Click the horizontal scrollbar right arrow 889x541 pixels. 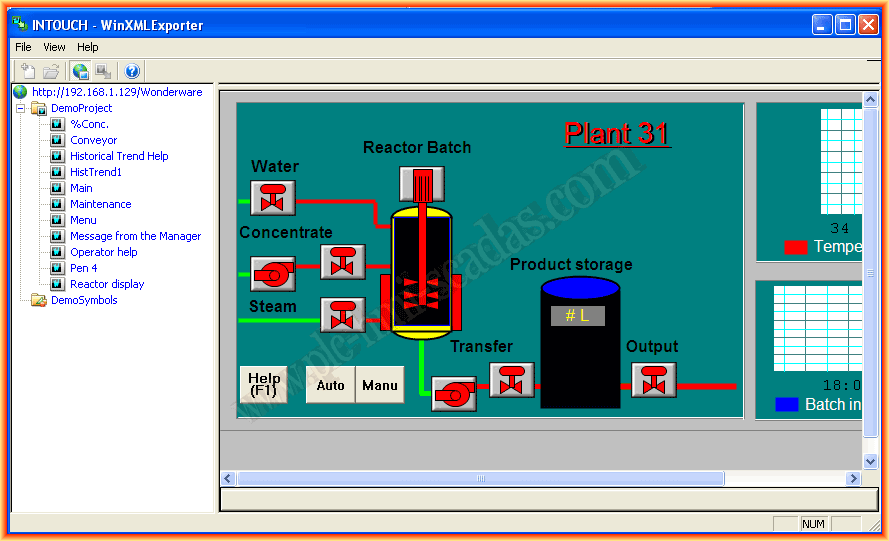tap(853, 479)
